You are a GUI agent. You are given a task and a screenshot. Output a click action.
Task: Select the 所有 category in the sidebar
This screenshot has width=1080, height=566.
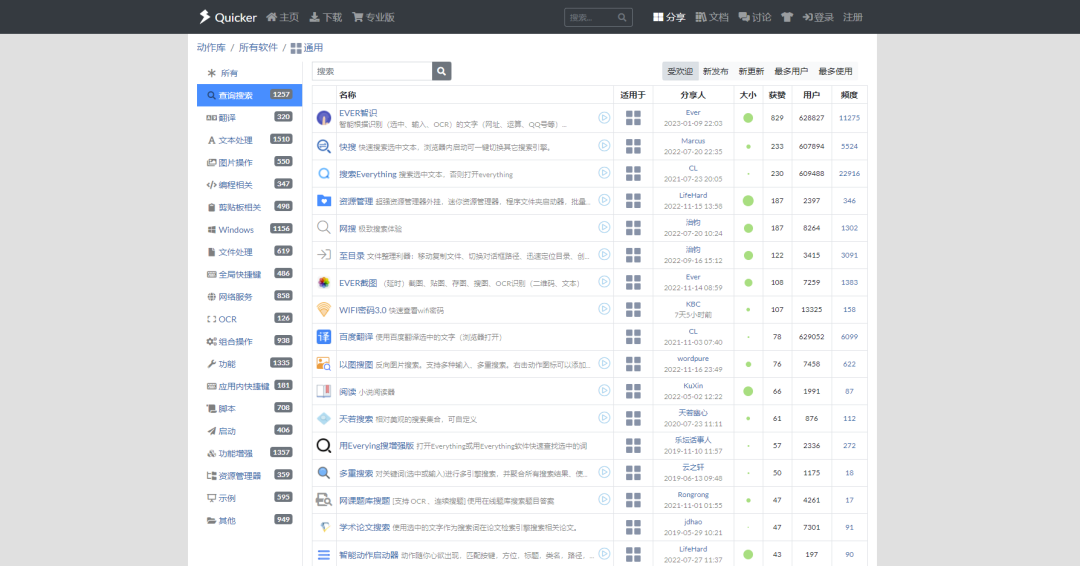[249, 73]
